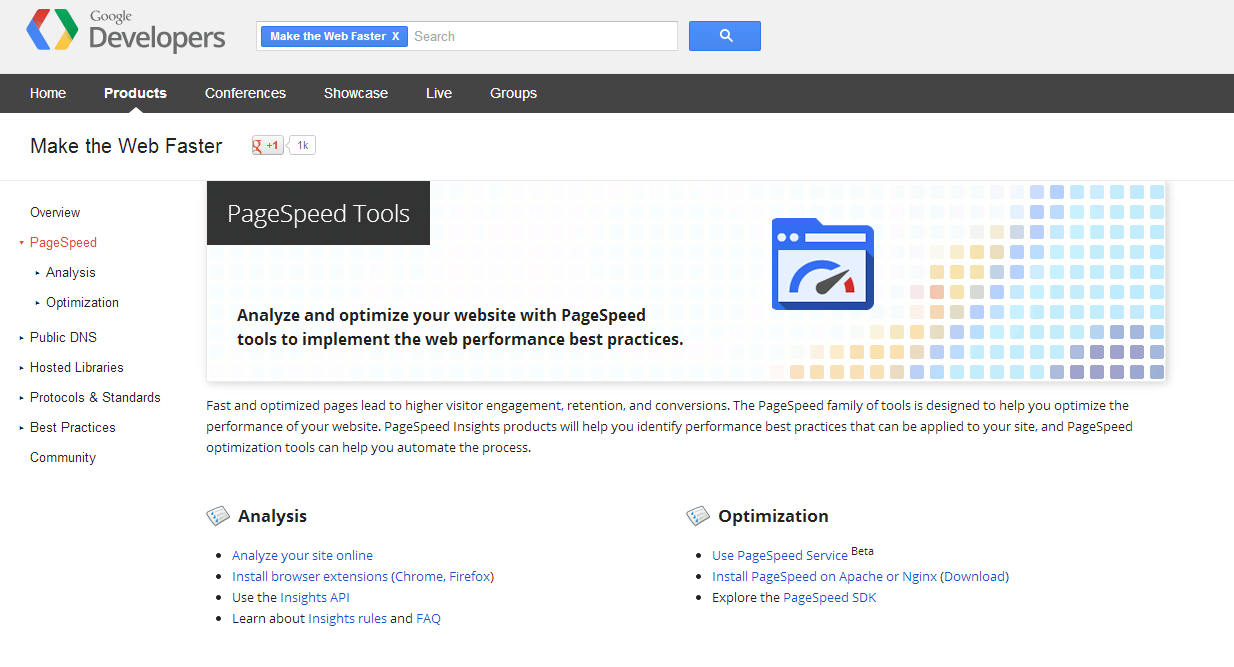Go to the Conferences nav item

[245, 93]
